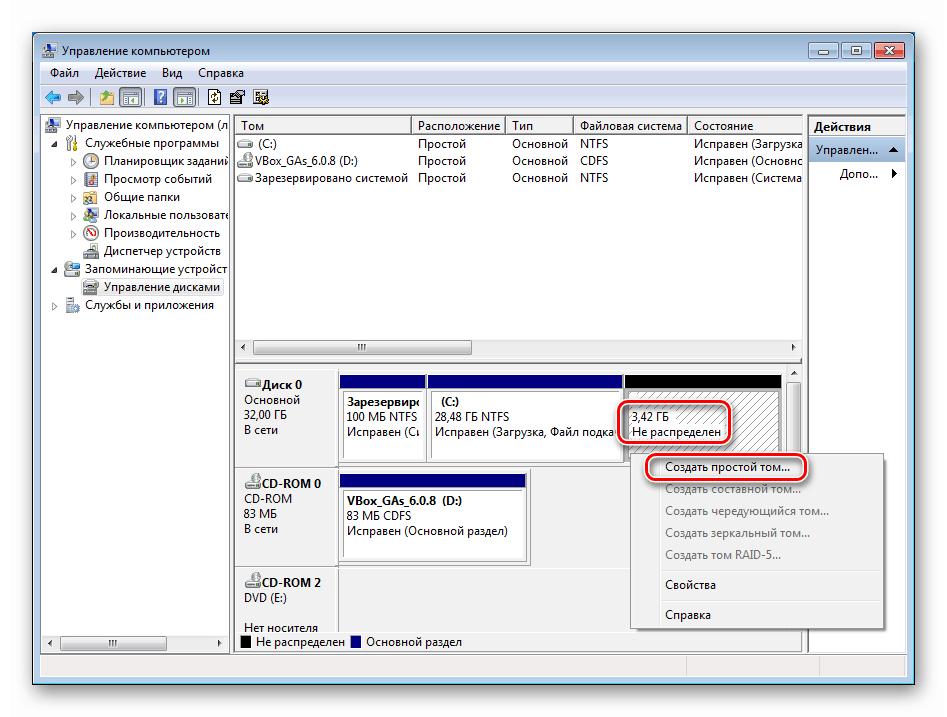Open the Справка menu in menu bar

[x=220, y=73]
